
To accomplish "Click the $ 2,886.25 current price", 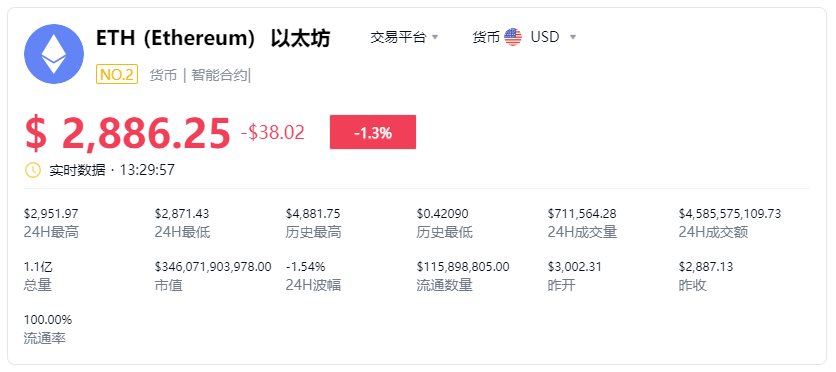I will click(127, 133).
